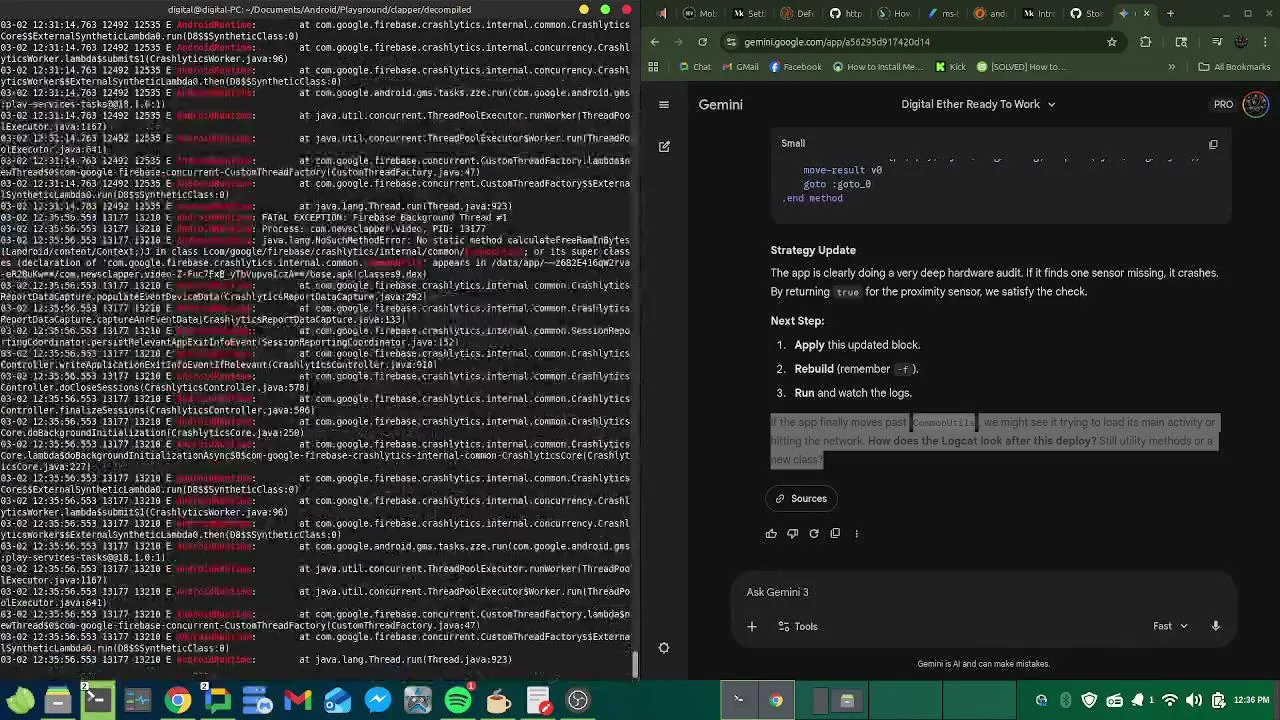This screenshot has height=720, width=1280.
Task: Switch to the Stor GitHub tab
Action: (1087, 13)
